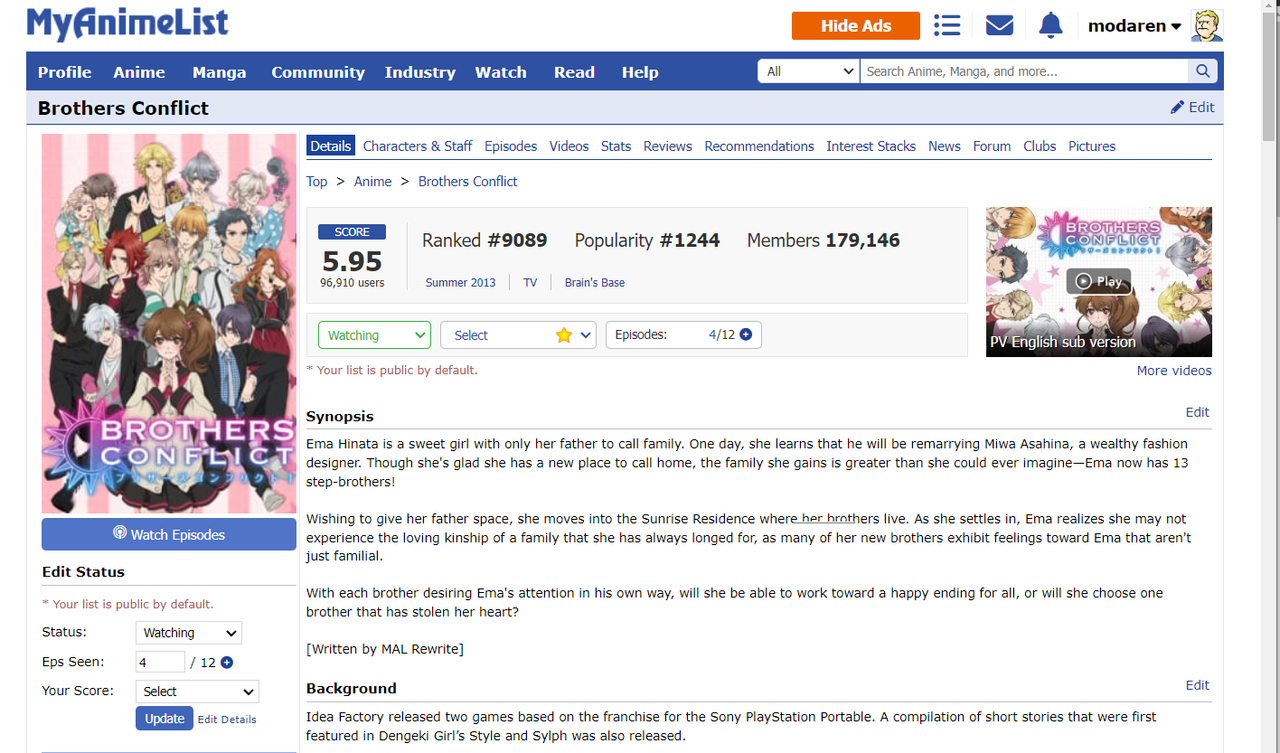This screenshot has height=753, width=1280.
Task: Switch to the Reviews tab
Action: click(x=667, y=146)
